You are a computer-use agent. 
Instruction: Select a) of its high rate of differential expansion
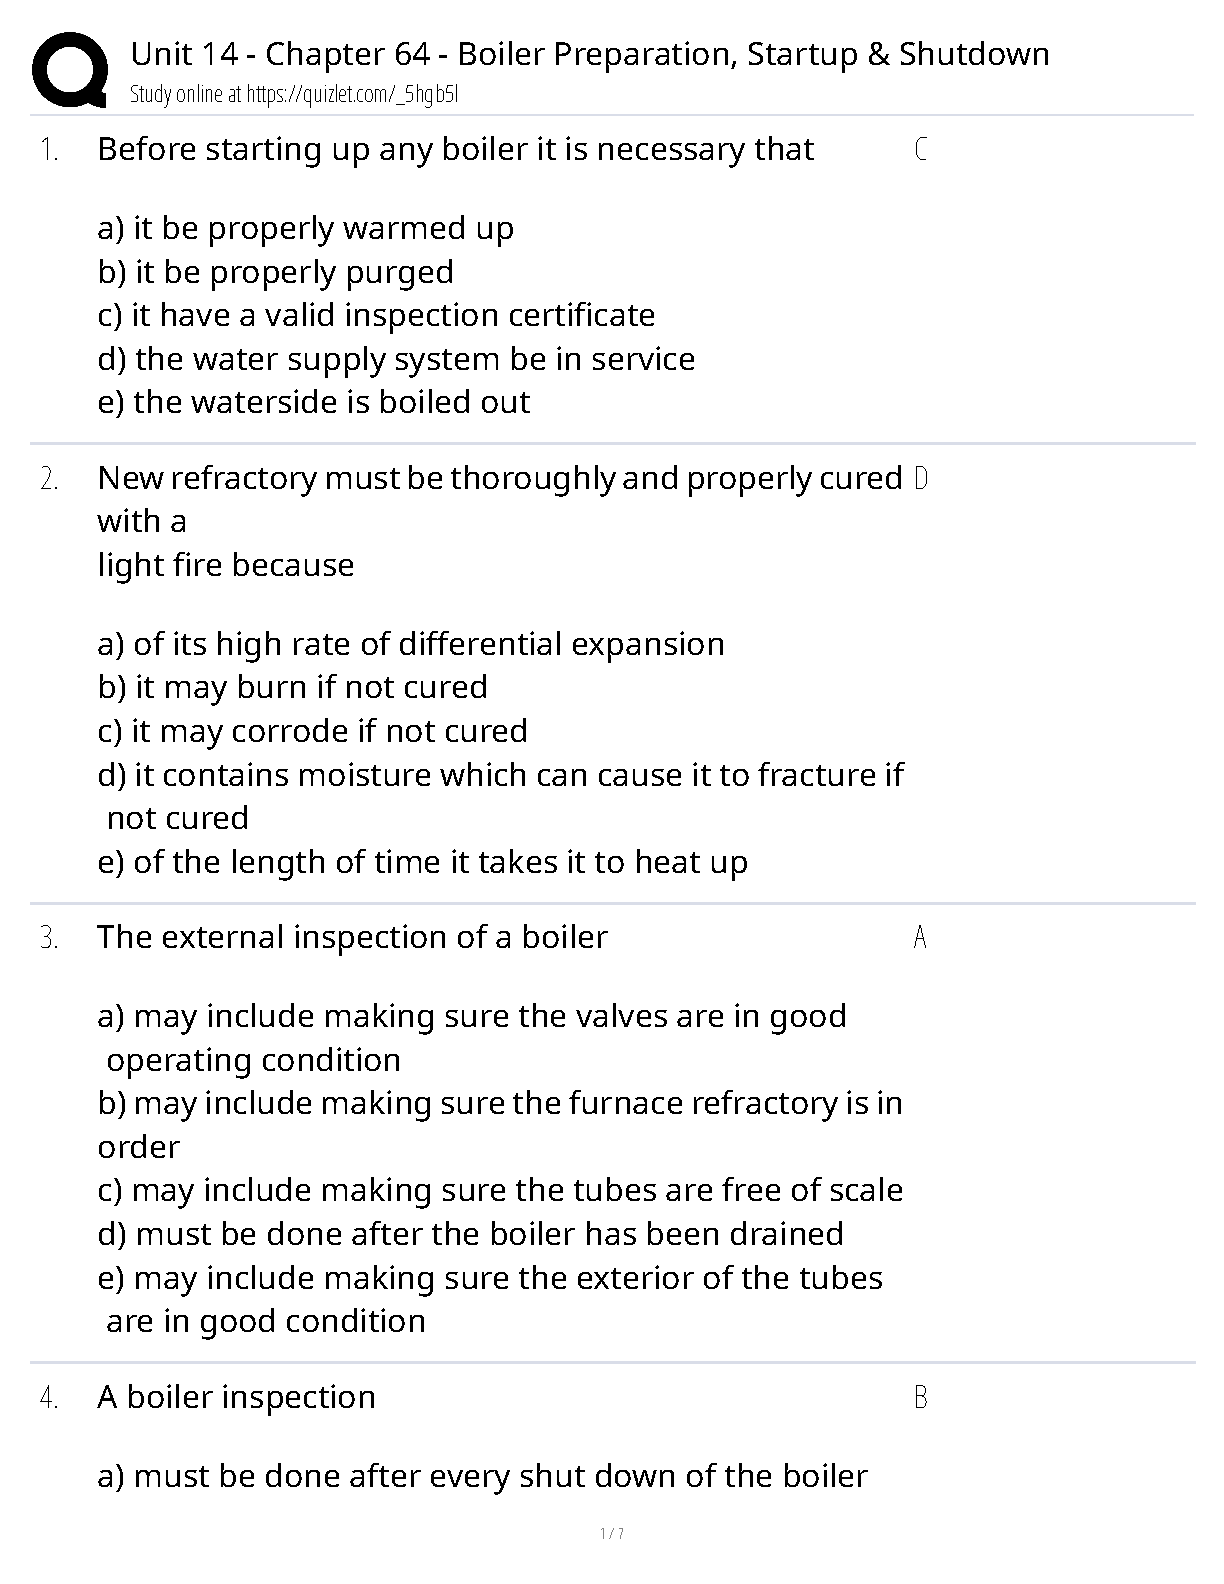411,644
